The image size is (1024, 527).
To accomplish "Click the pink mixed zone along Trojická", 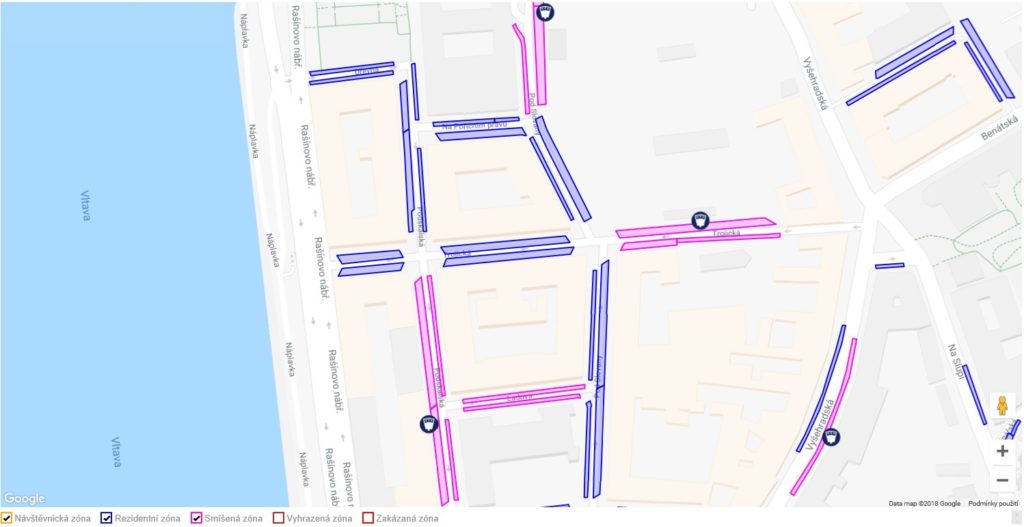I will click(696, 226).
